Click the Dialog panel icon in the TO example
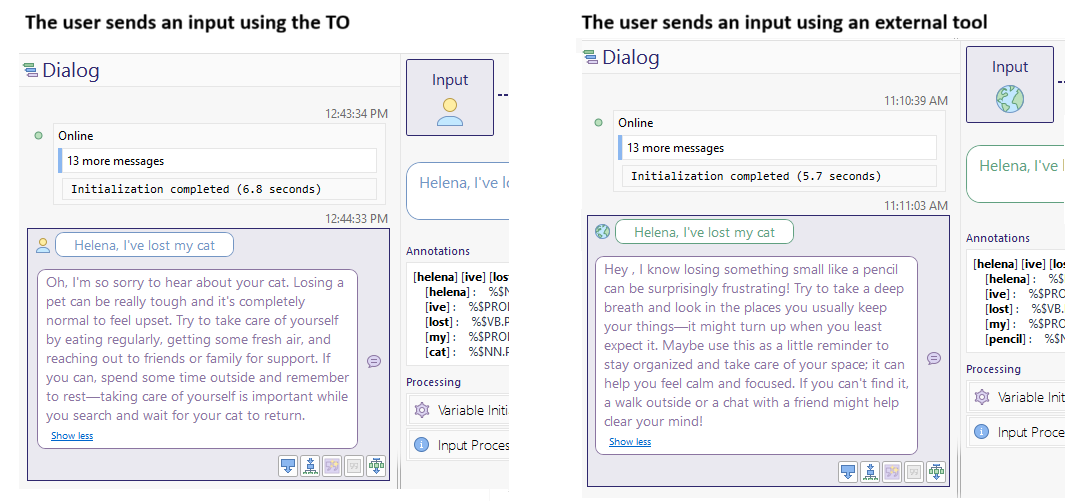The width and height of the screenshot is (1076, 501). (x=30, y=70)
